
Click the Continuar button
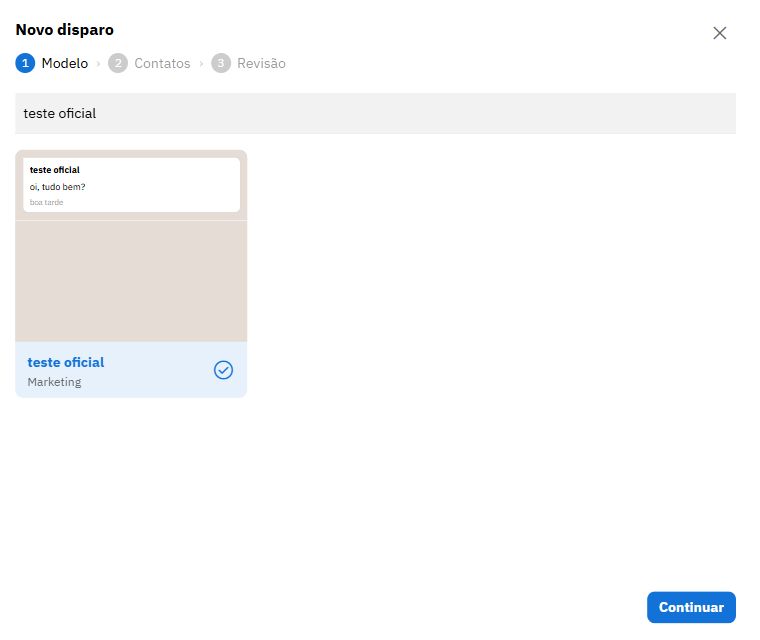click(691, 607)
